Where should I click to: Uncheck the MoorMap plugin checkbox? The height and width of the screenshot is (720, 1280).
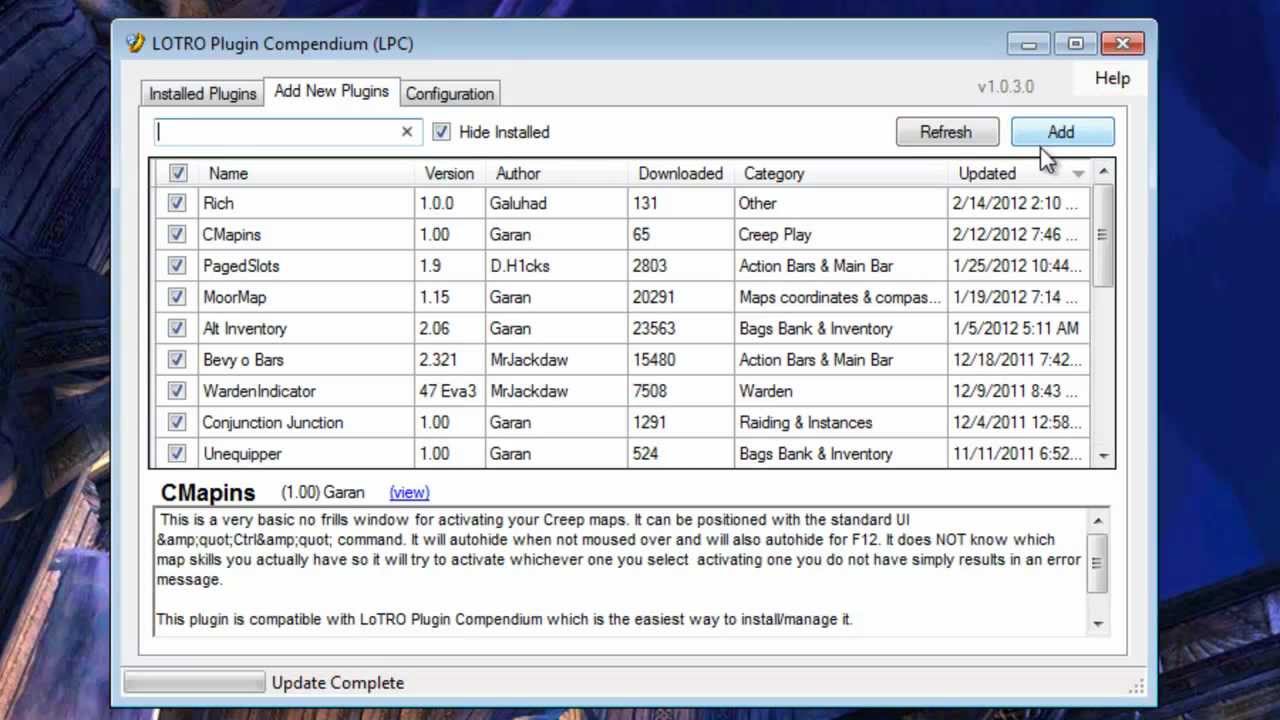pyautogui.click(x=177, y=297)
